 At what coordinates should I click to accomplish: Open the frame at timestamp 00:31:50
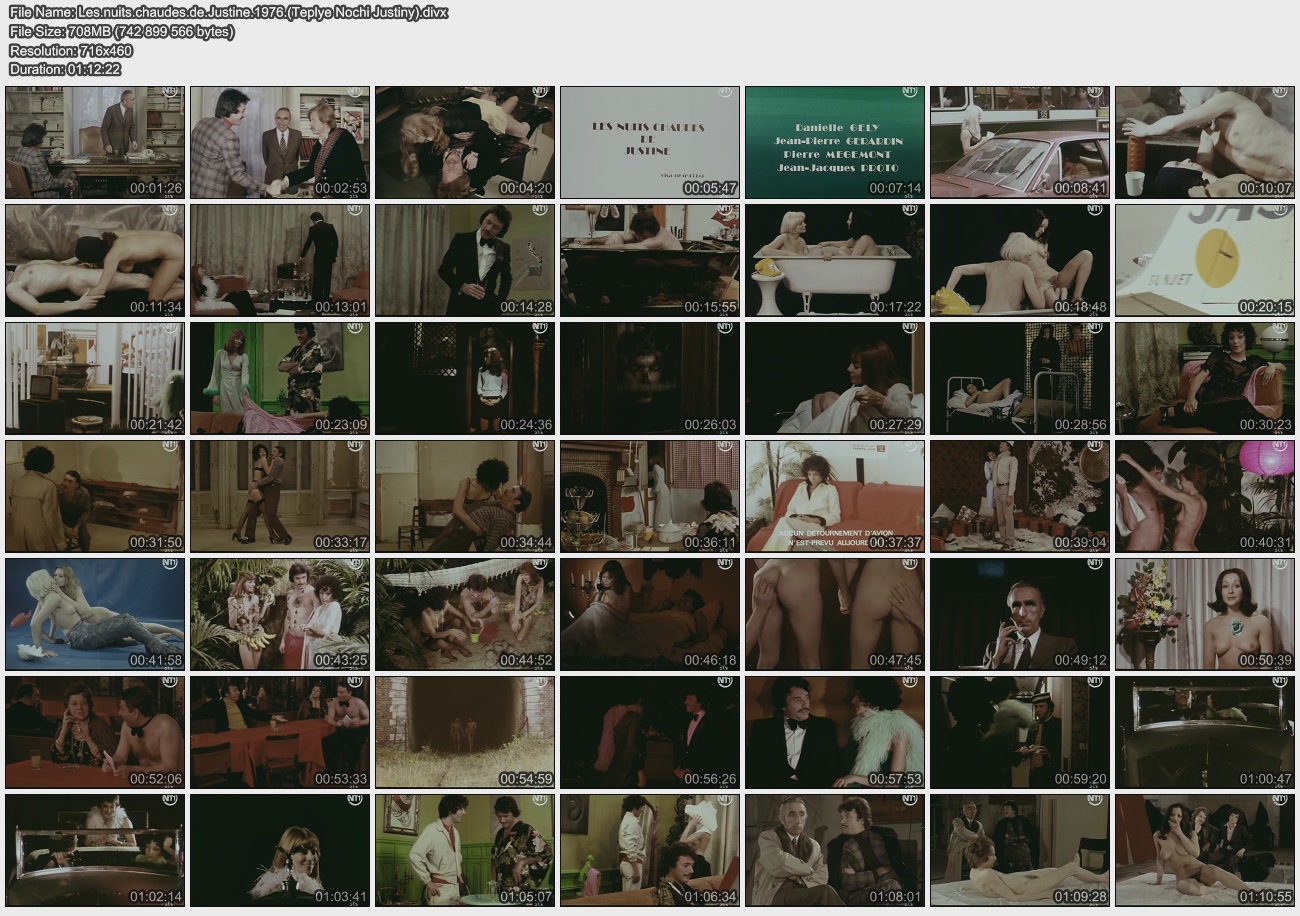[95, 496]
